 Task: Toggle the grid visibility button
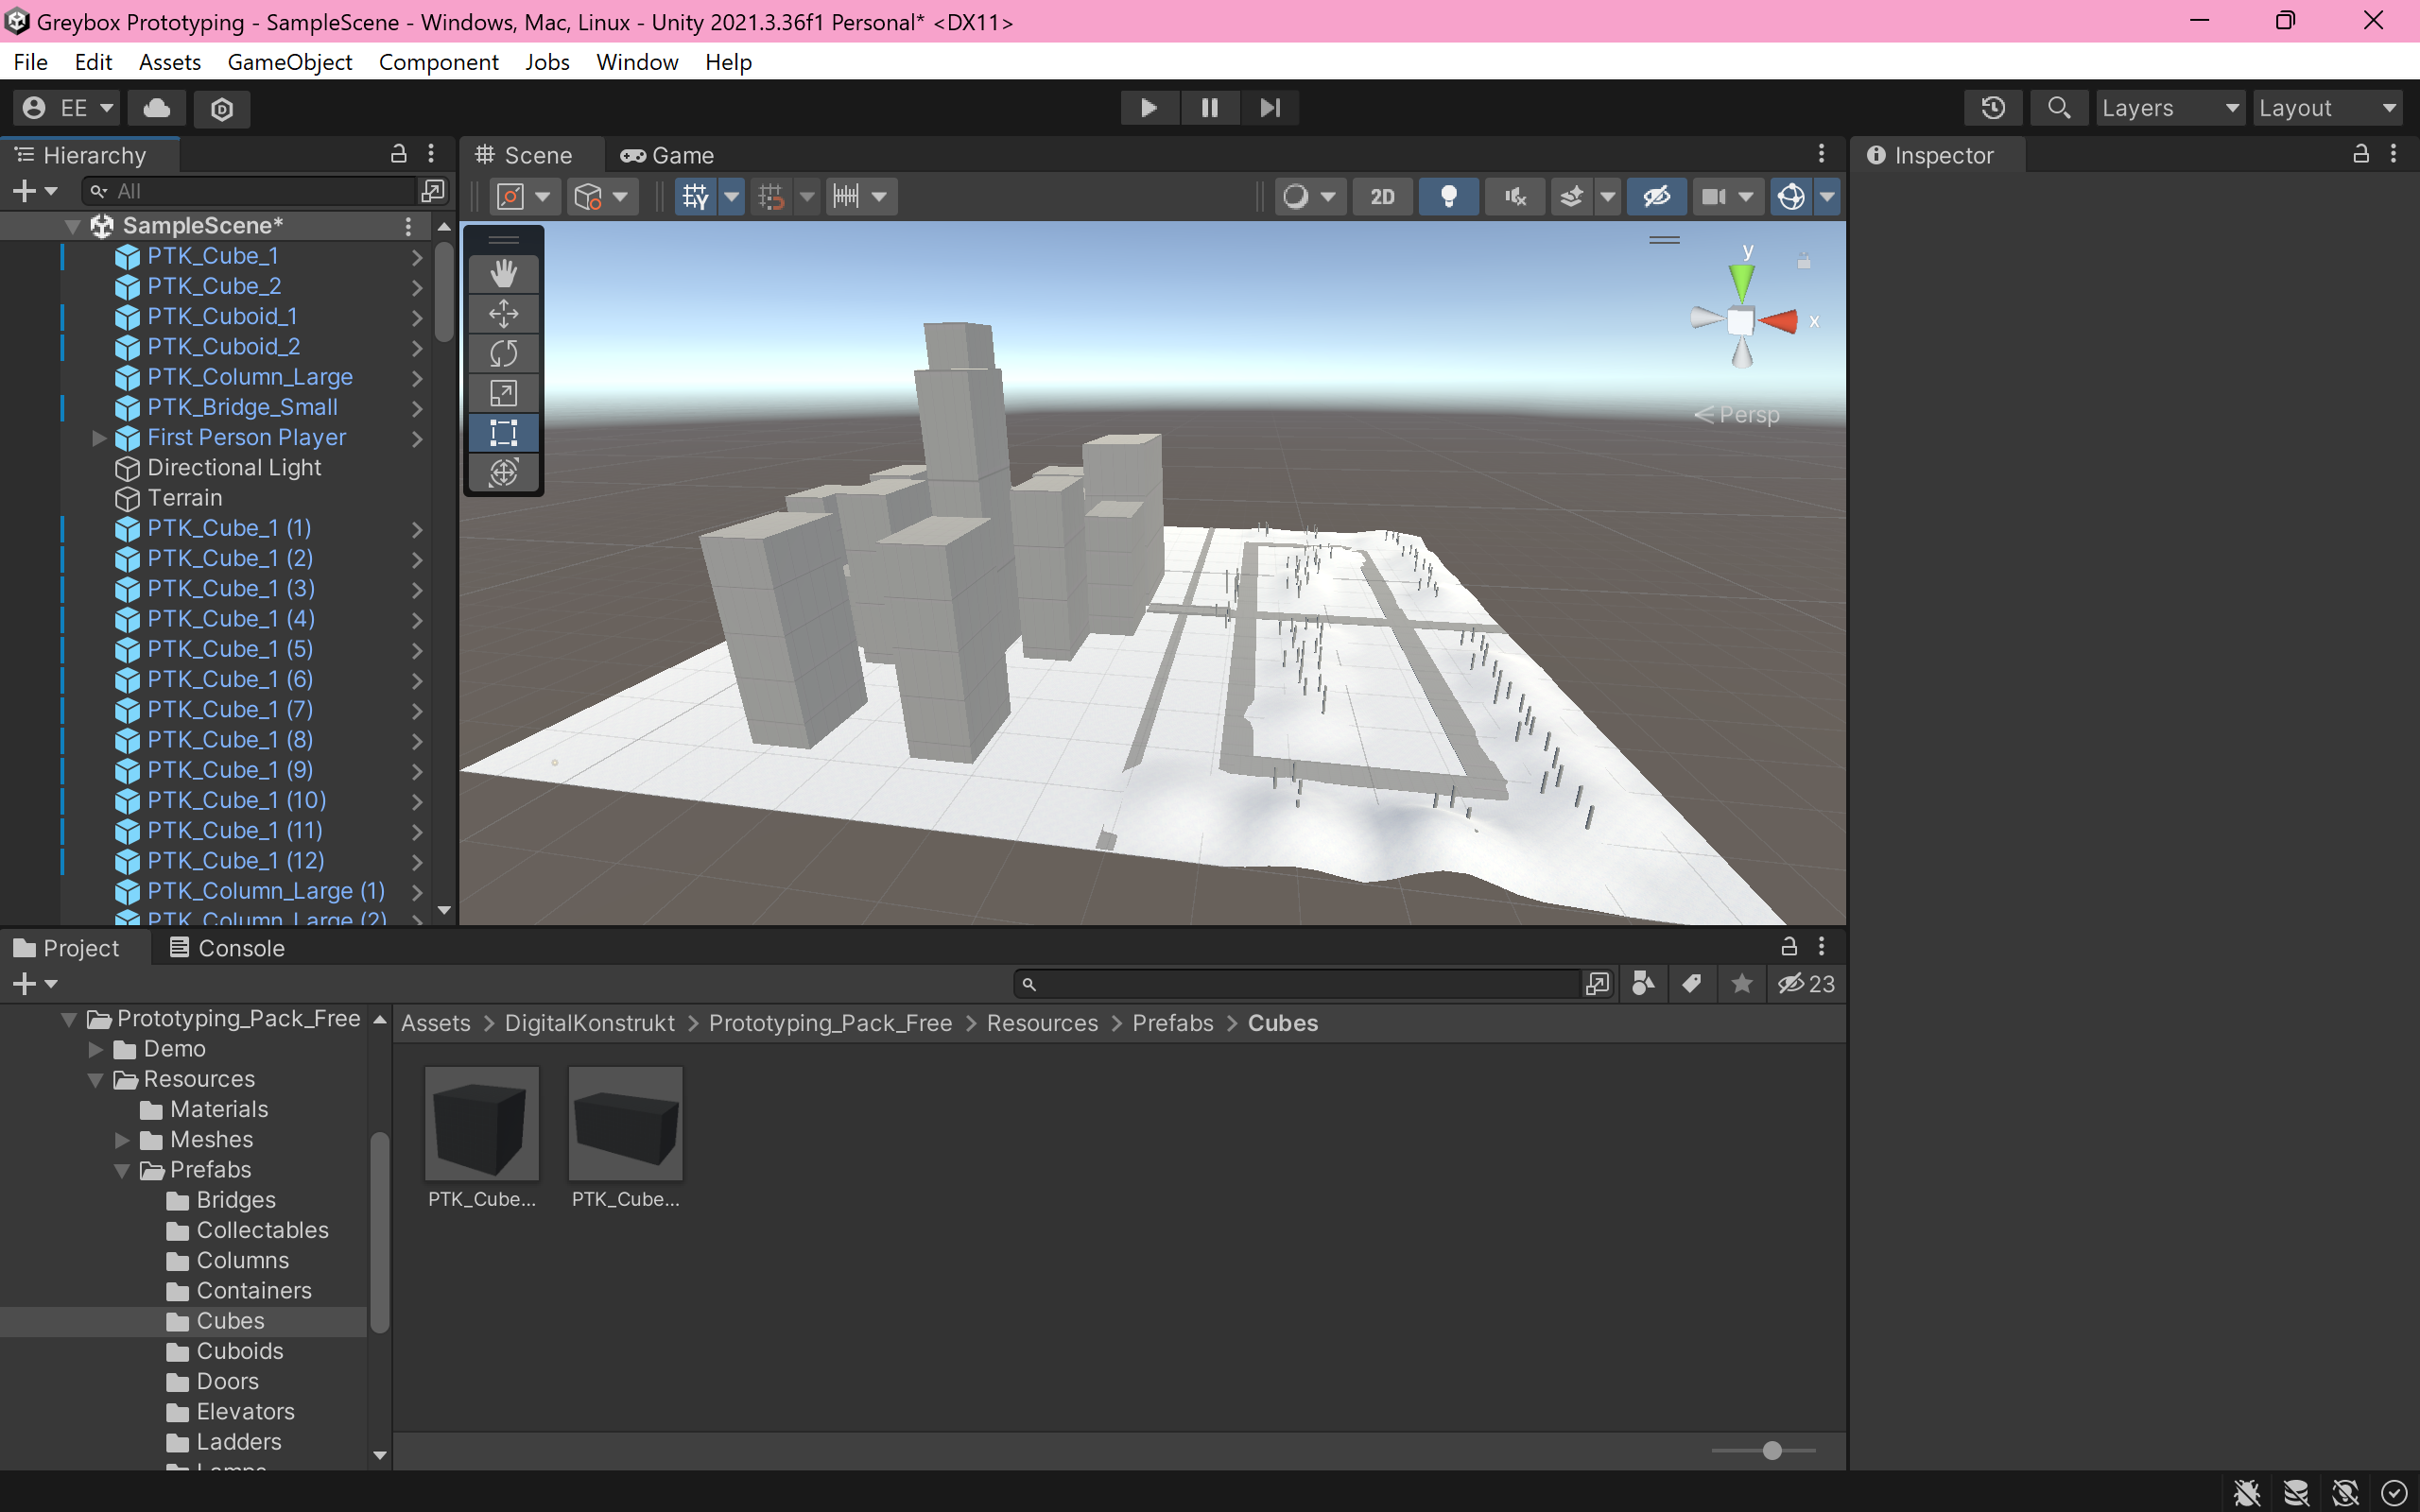coord(695,196)
